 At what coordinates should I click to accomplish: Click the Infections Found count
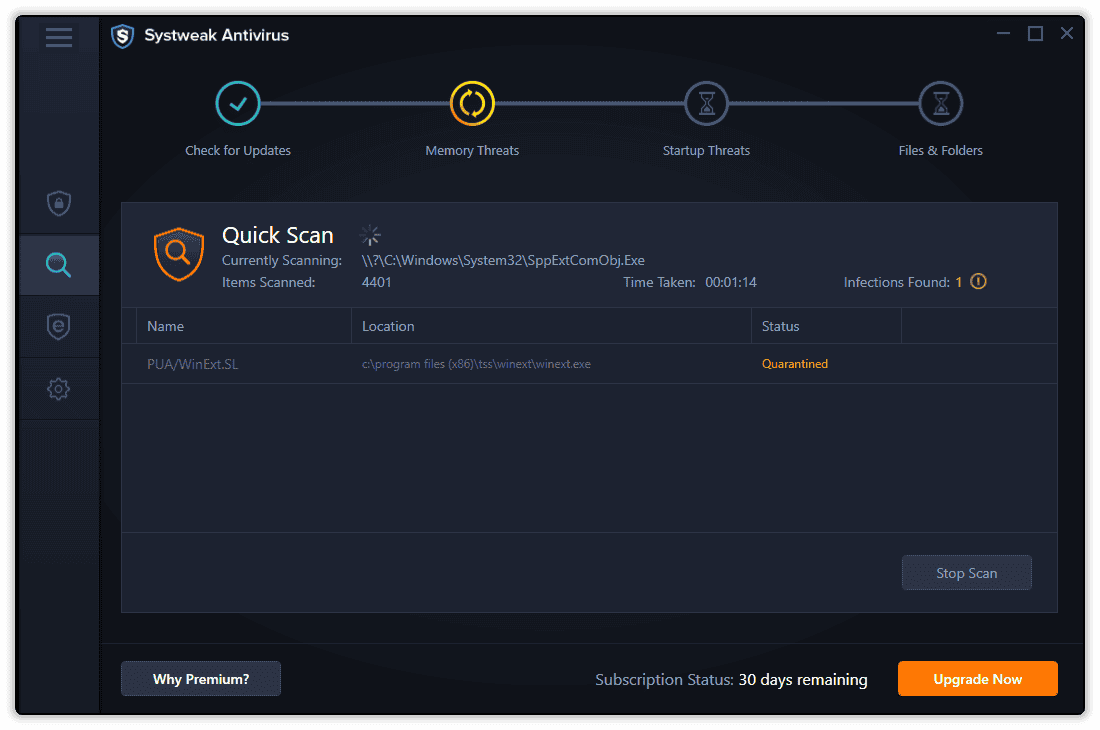(958, 283)
